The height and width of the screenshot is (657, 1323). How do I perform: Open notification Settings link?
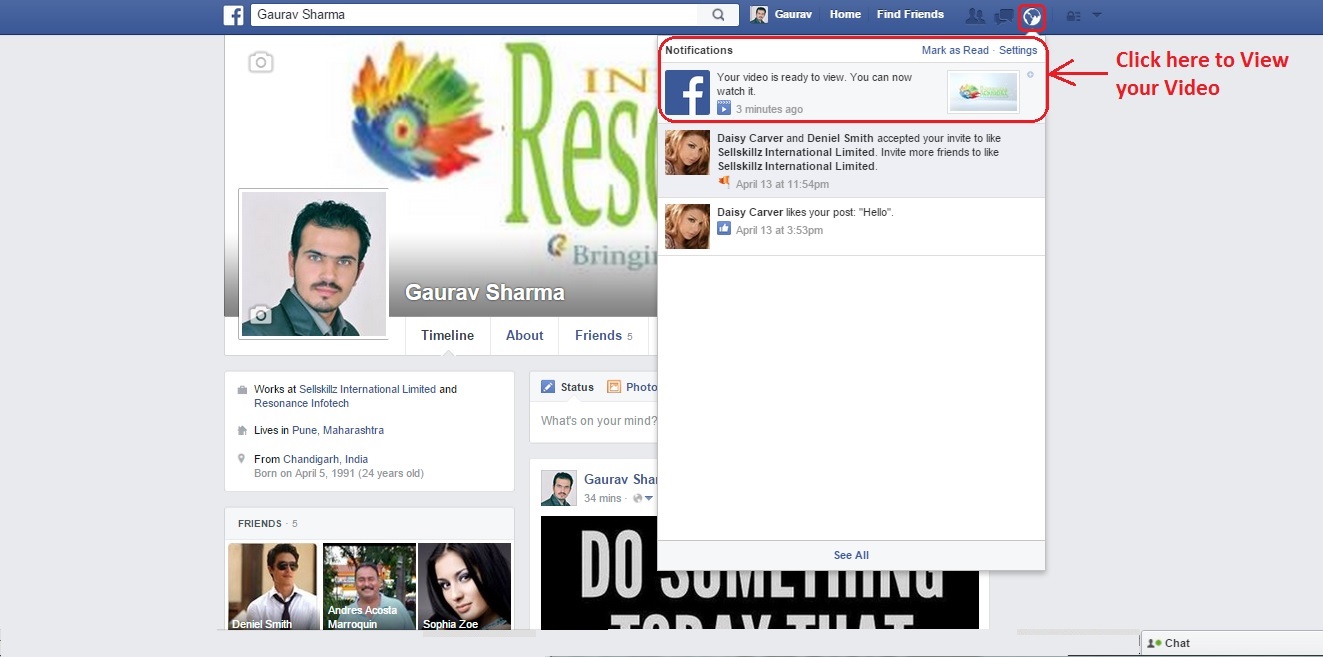(1018, 50)
